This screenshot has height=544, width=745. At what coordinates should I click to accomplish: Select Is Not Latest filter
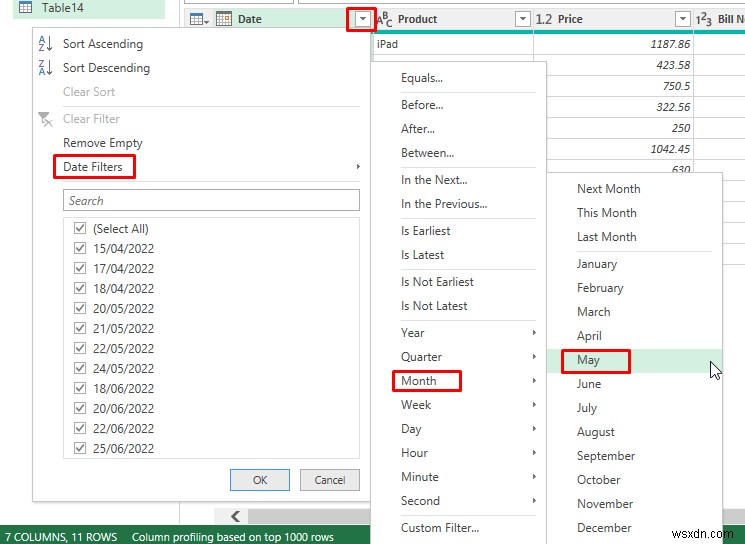point(434,306)
